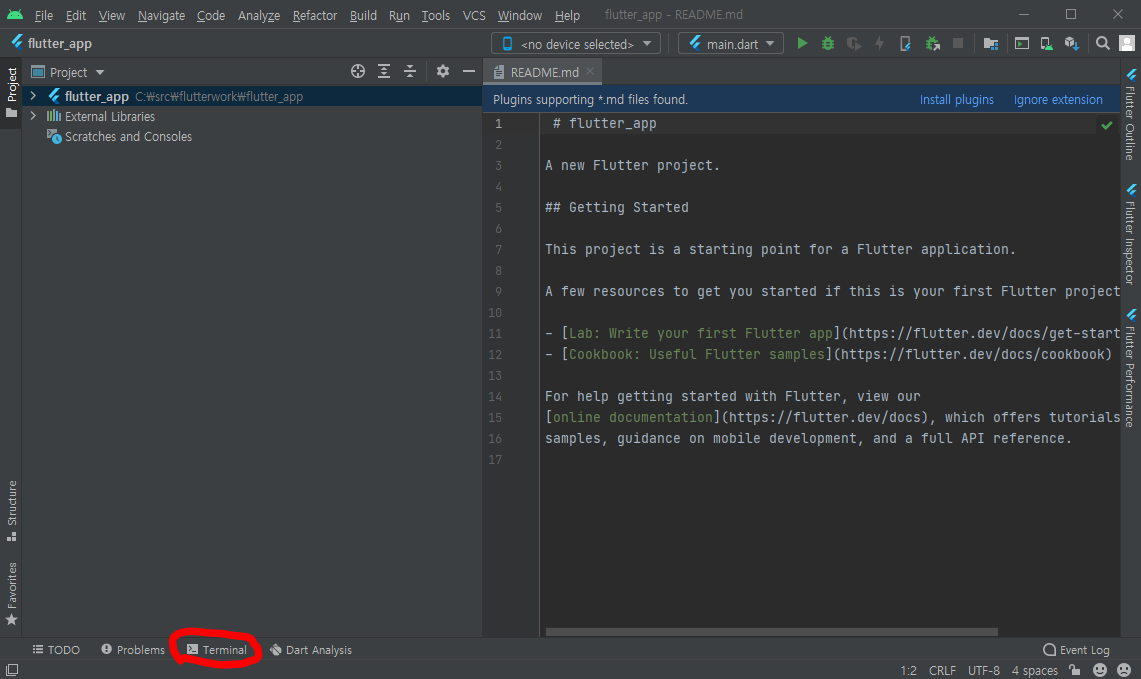Expand the External Libraries node
1141x679 pixels.
click(x=33, y=116)
